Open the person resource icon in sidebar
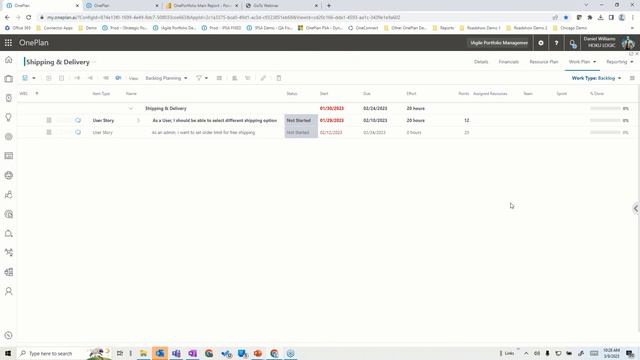This screenshot has height=360, width=640. click(x=9, y=291)
